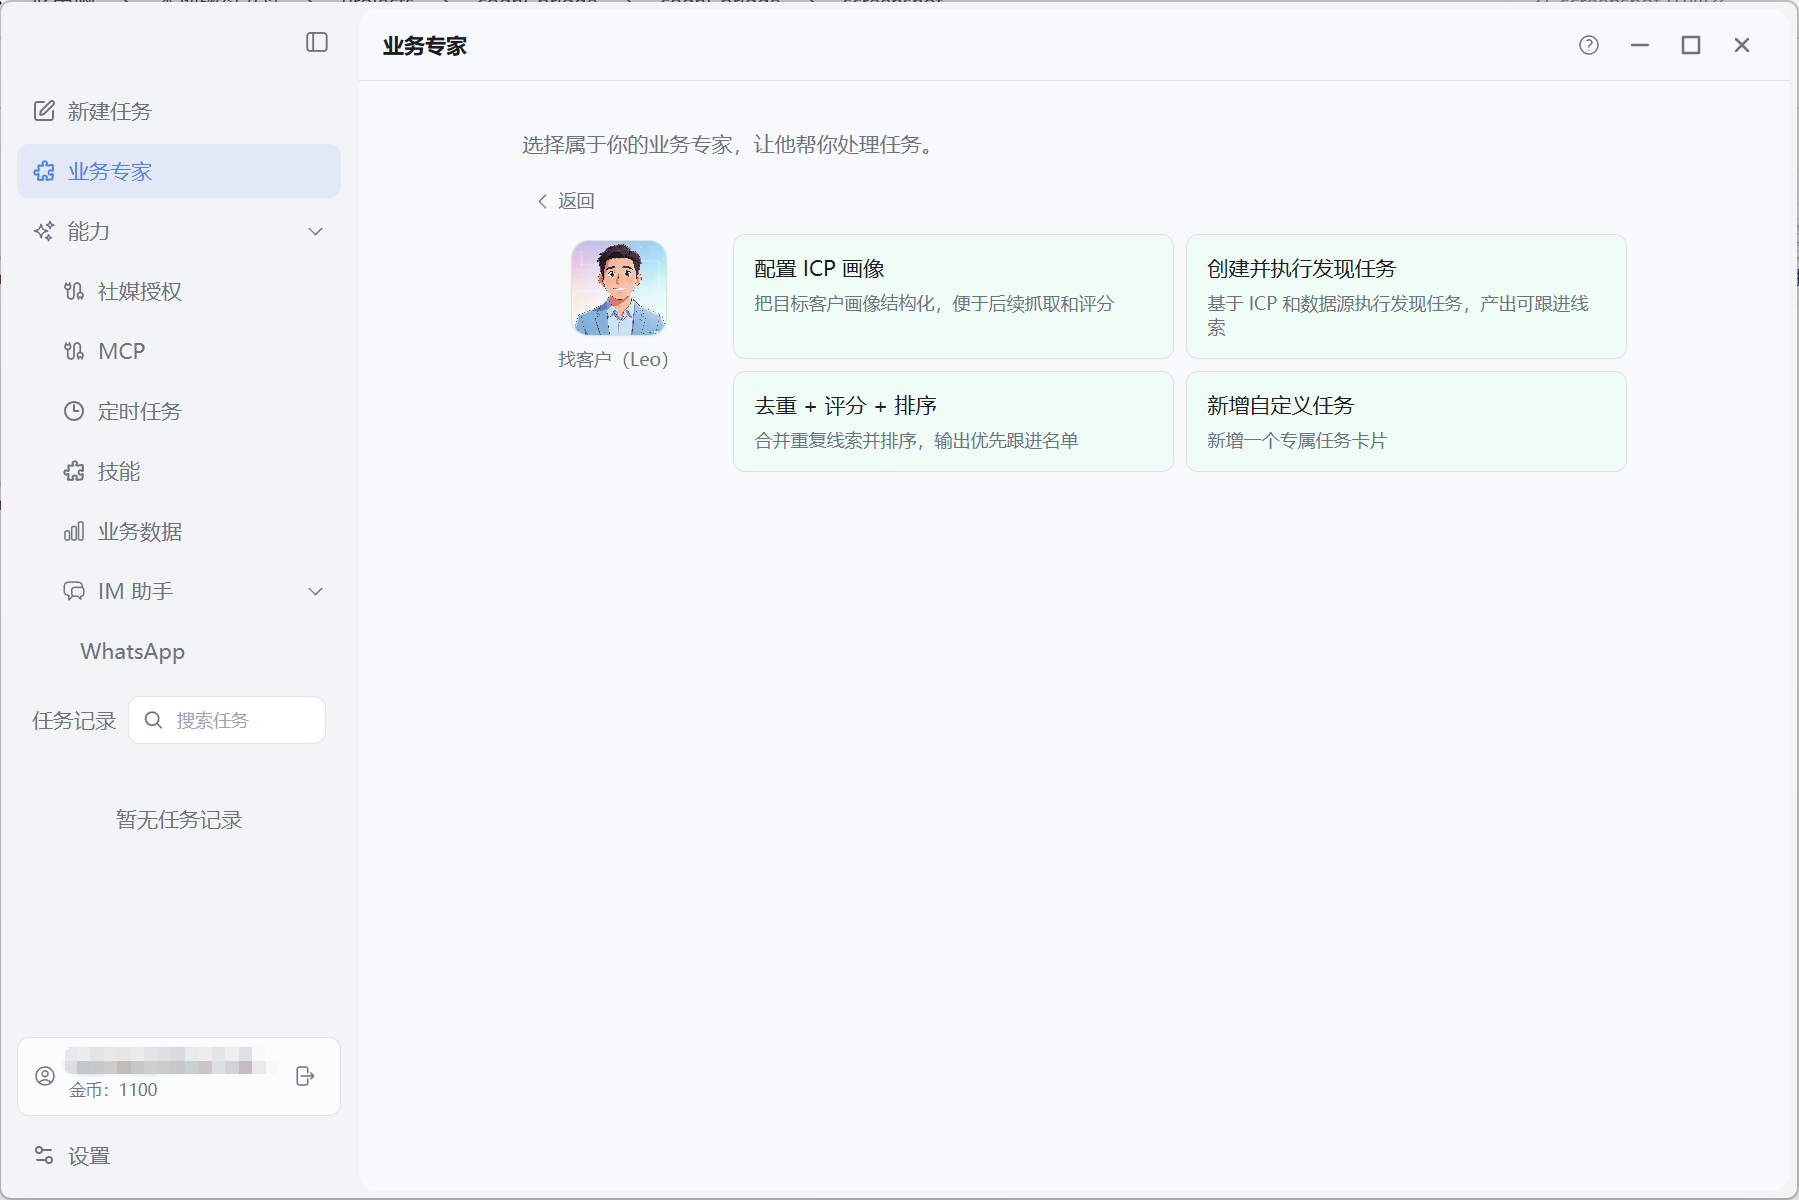
Task: Click the 暂无任务记录 empty state text
Action: coord(179,820)
